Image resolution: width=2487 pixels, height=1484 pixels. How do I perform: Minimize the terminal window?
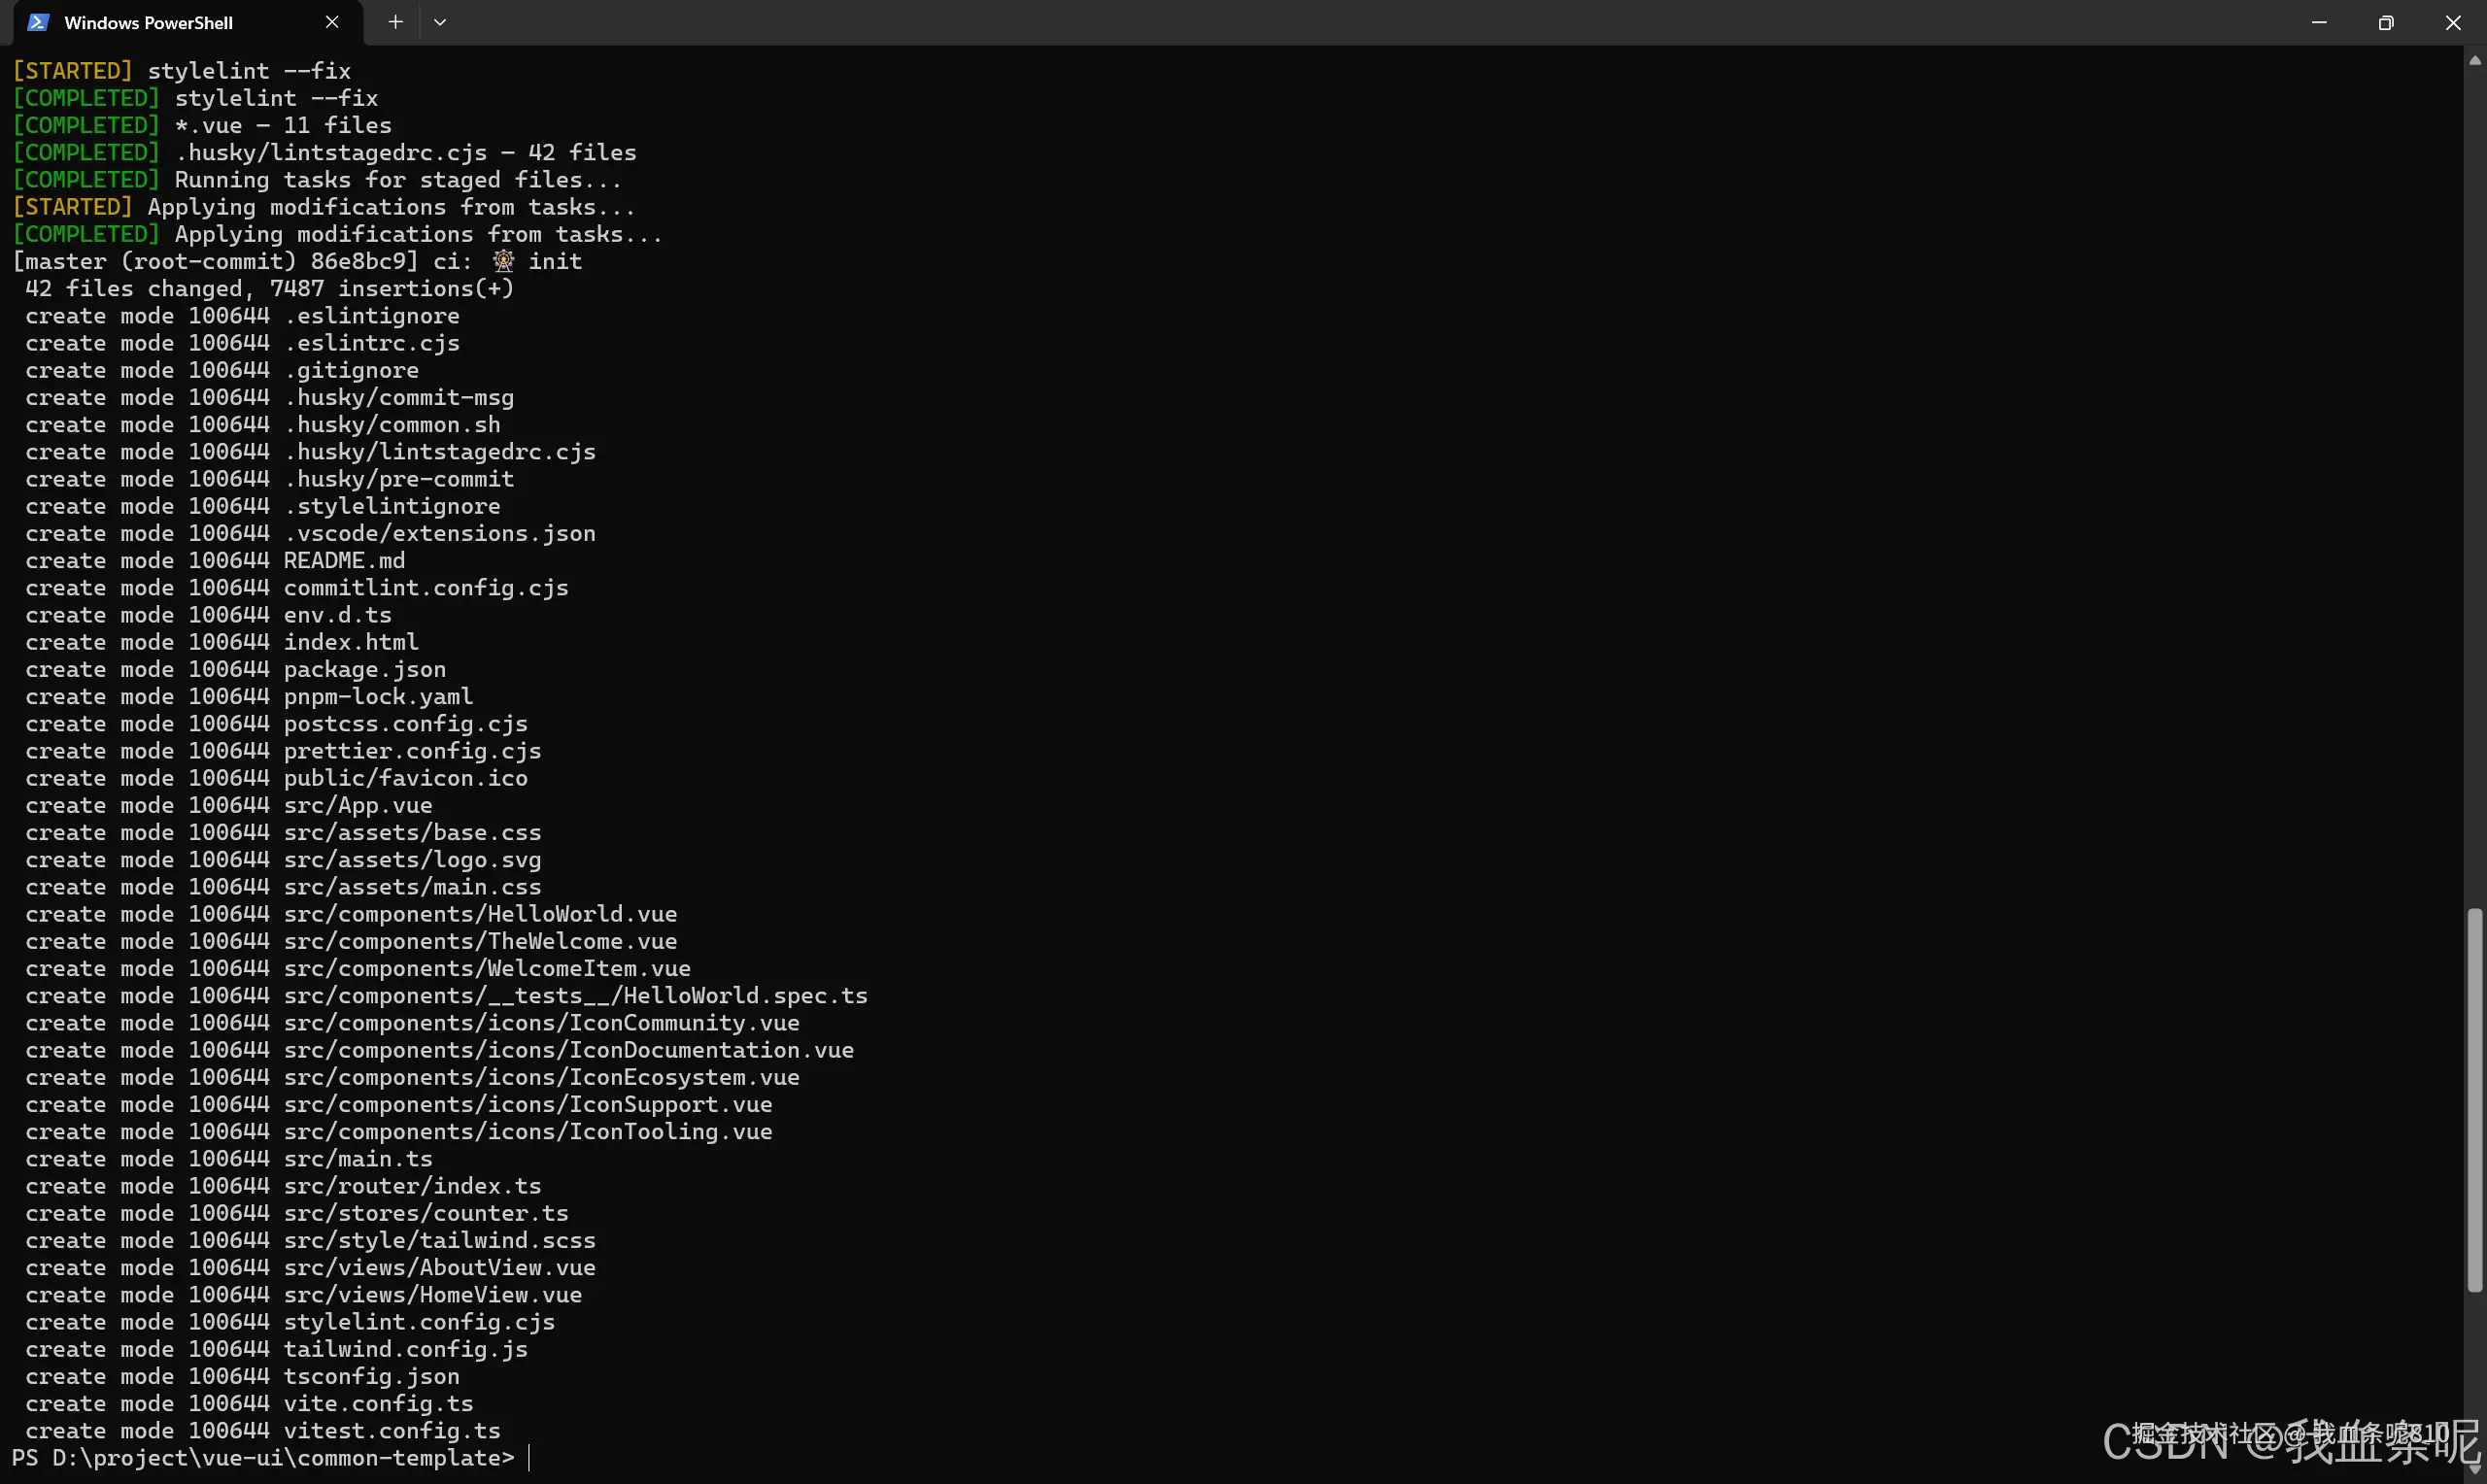[2319, 22]
